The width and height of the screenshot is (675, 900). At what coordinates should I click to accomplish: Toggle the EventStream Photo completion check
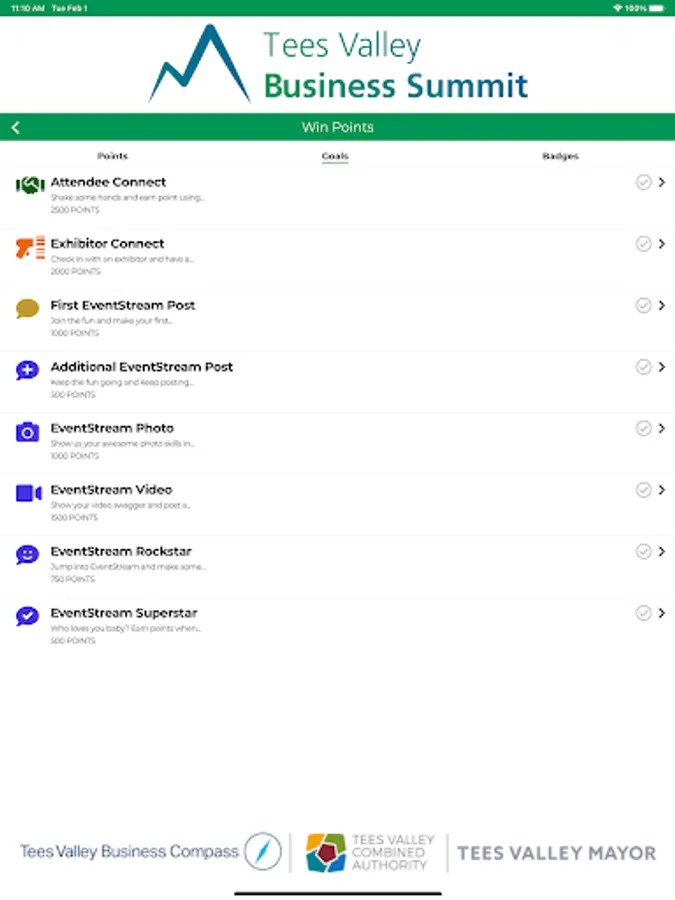click(x=643, y=428)
